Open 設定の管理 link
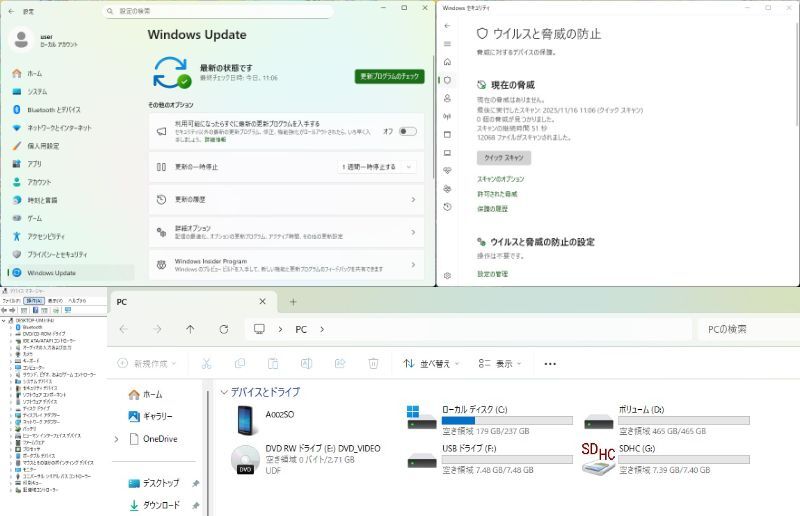 pyautogui.click(x=492, y=274)
